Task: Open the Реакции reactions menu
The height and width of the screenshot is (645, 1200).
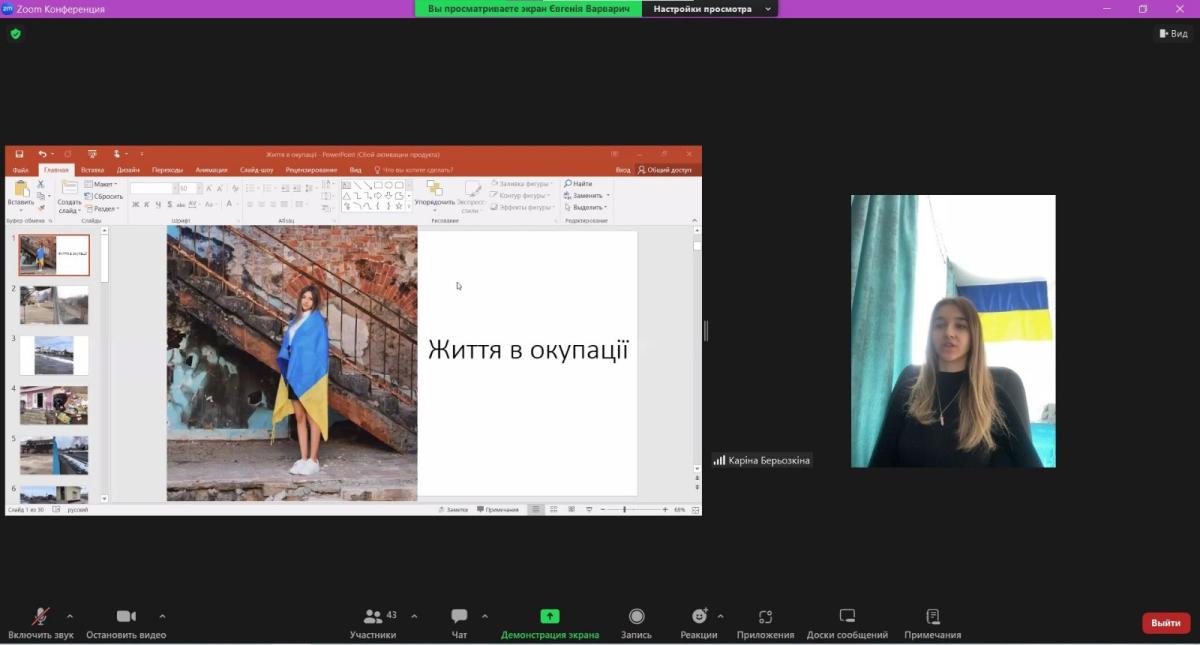Action: coord(699,617)
